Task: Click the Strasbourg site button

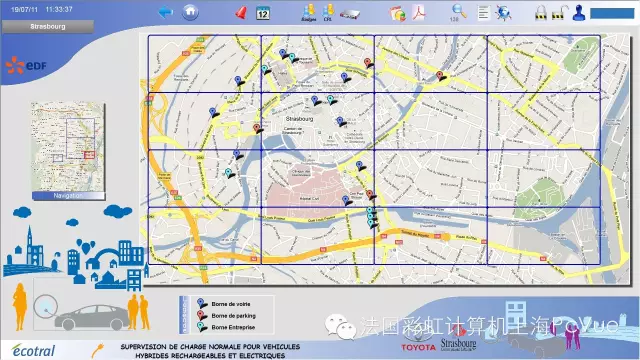Action: click(x=48, y=27)
